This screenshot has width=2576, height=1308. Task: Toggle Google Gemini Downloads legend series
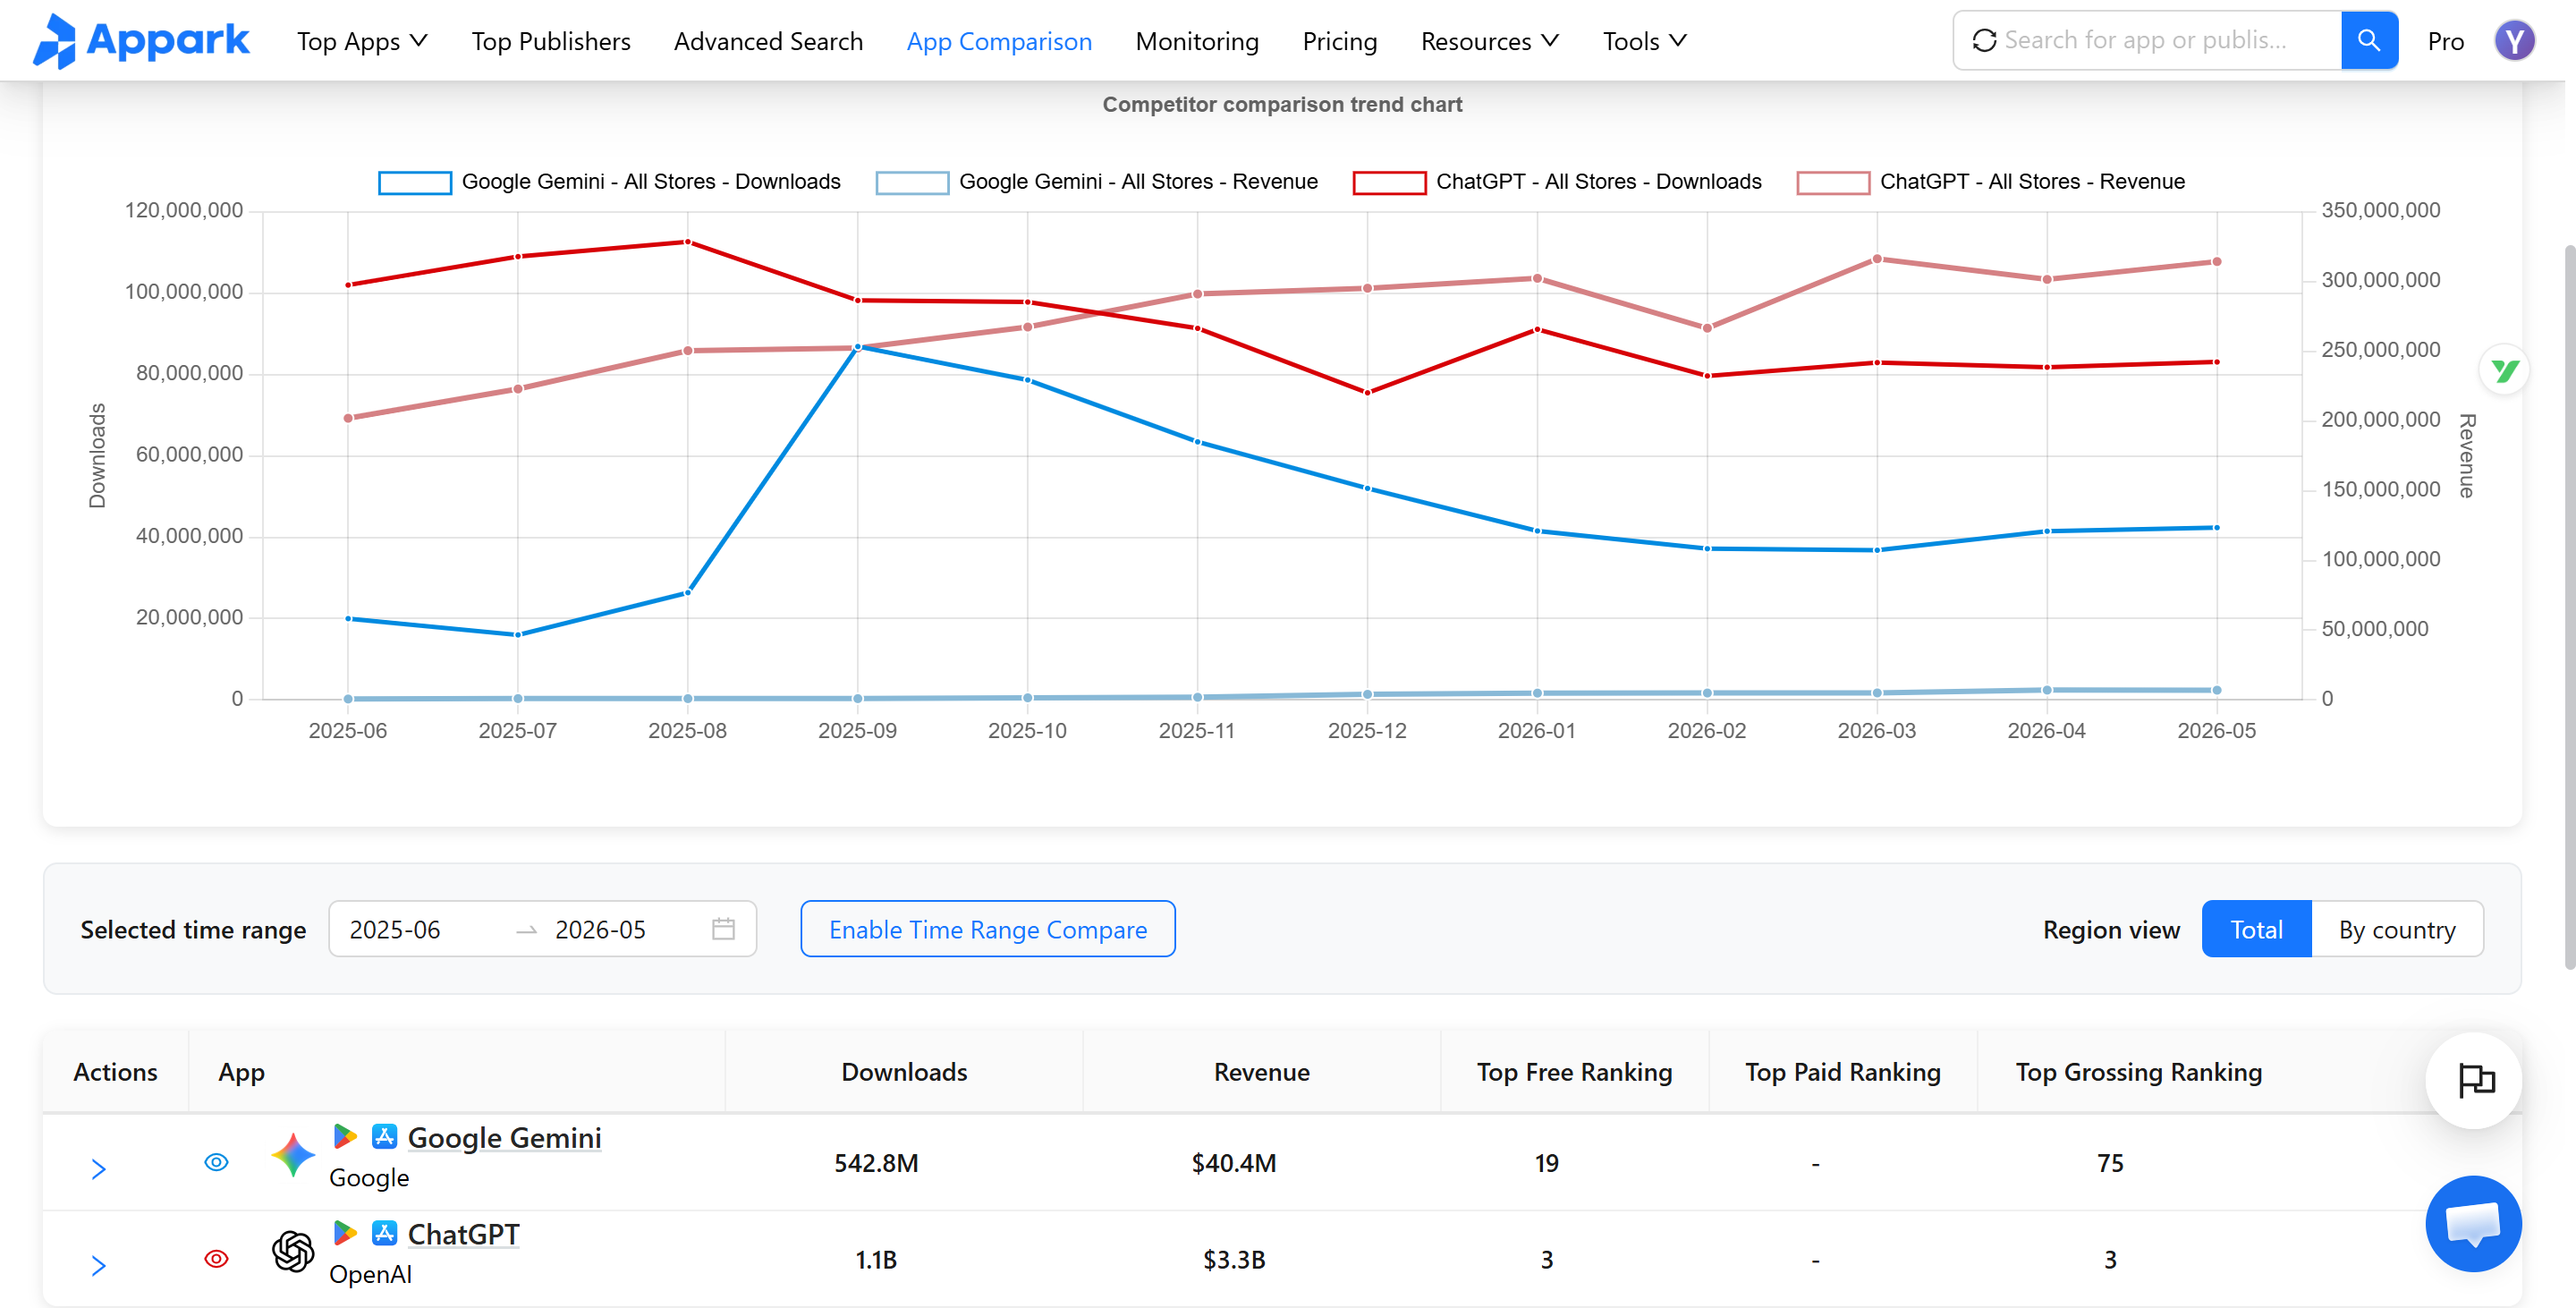coord(609,182)
